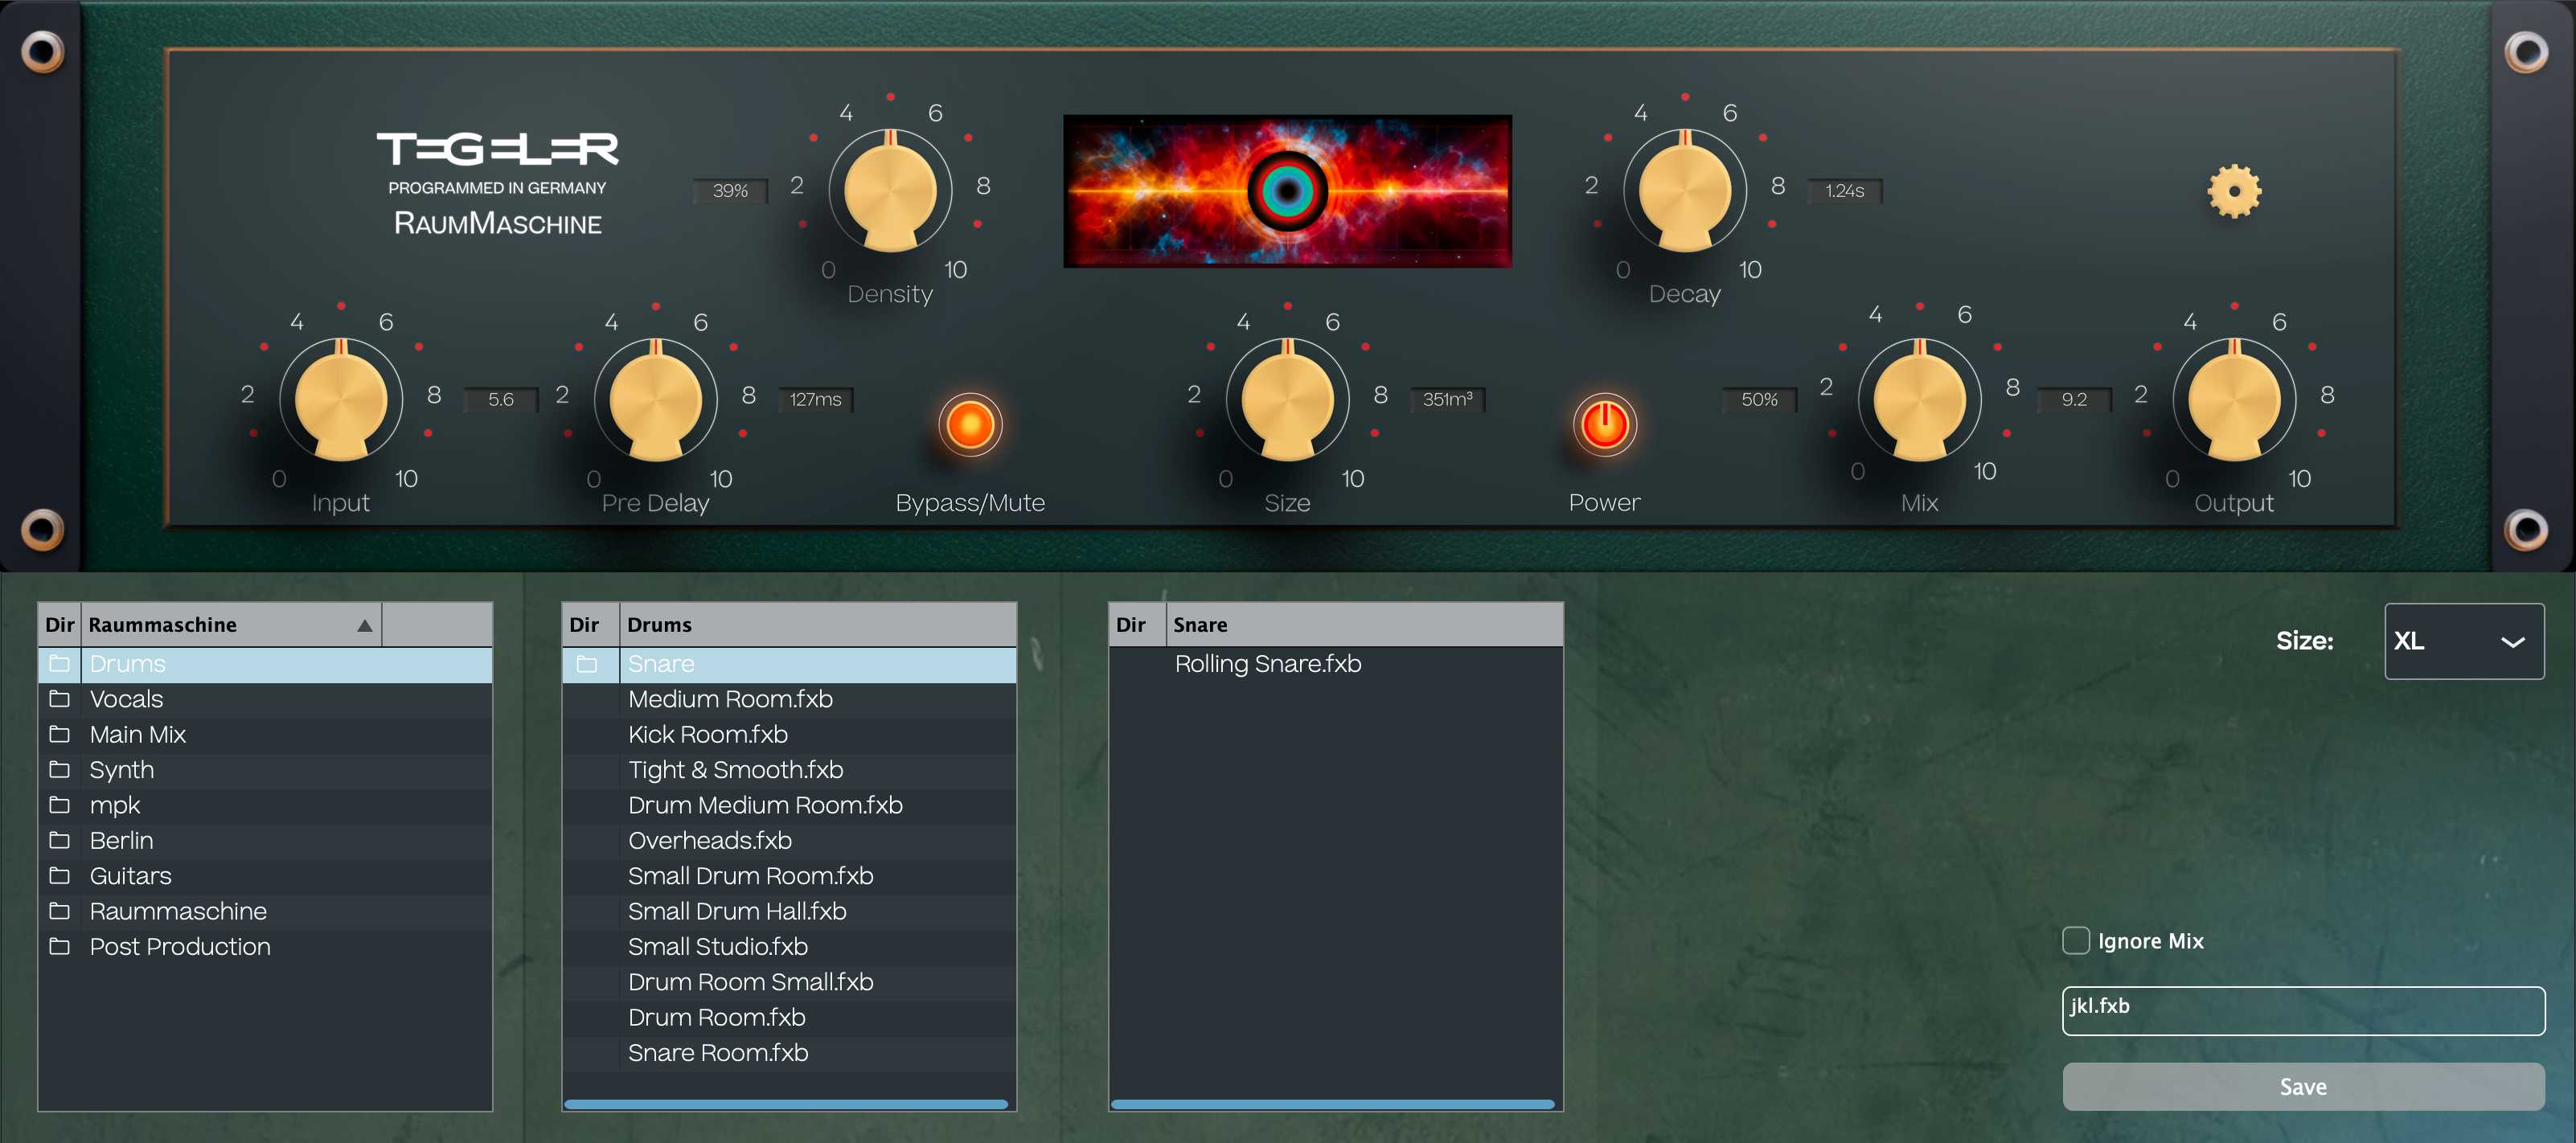Toggle the Bypass/Mute button
Viewport: 2576px width, 1143px height.
coord(968,424)
